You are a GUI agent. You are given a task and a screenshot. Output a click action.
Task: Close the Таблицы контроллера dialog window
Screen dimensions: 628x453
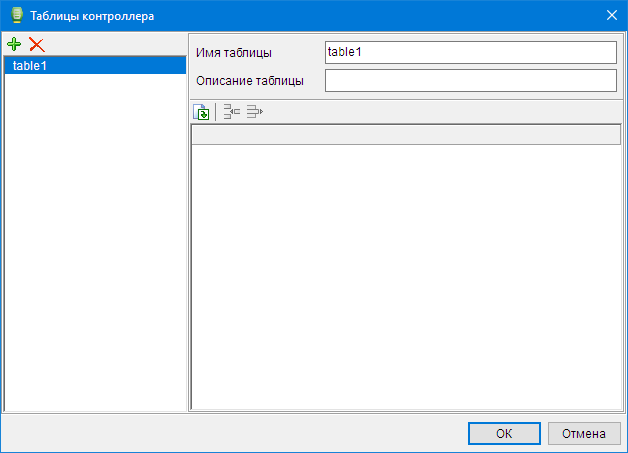point(611,16)
